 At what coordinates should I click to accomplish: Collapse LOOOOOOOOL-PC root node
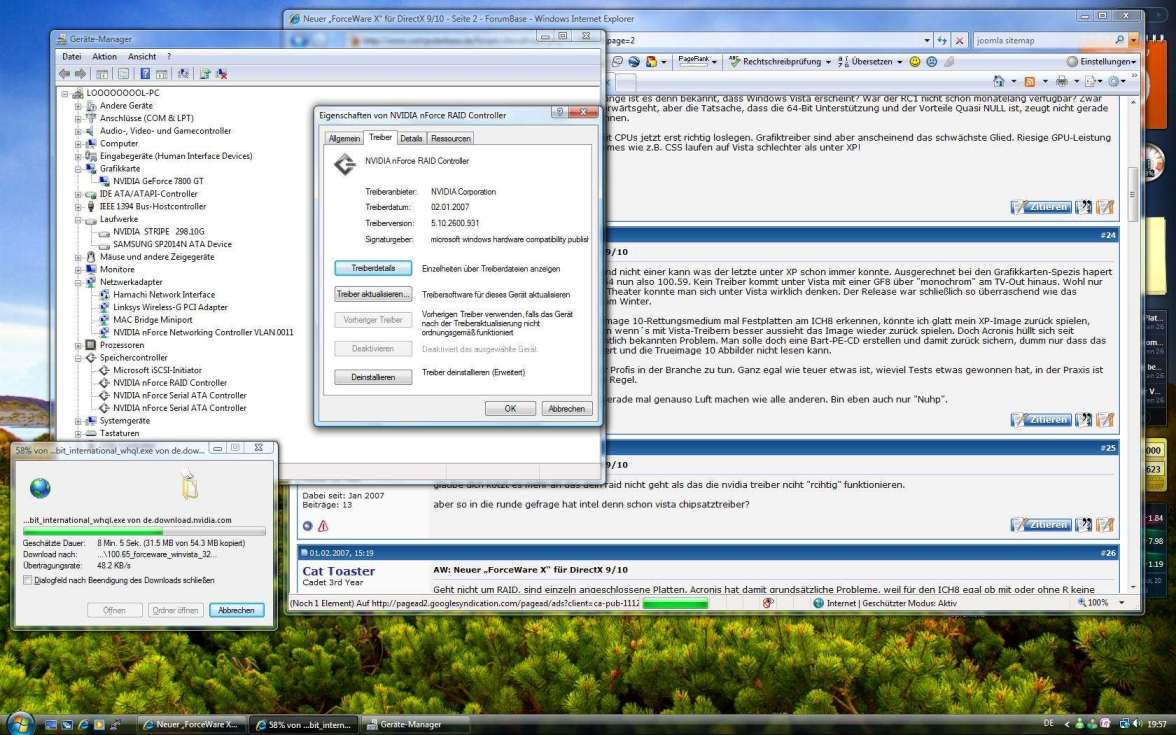tap(64, 93)
